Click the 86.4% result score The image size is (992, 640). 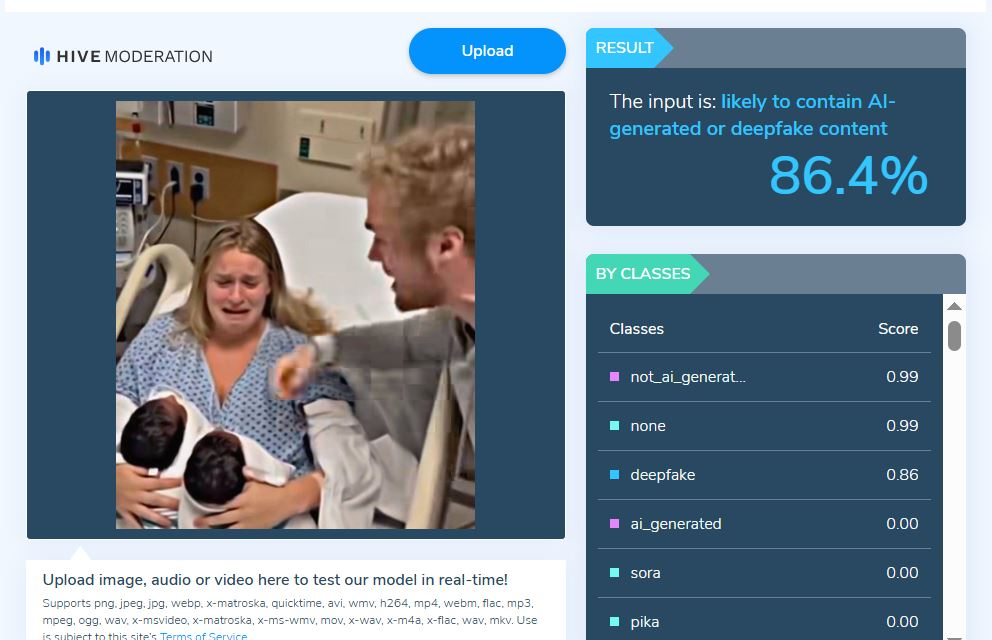tap(848, 176)
